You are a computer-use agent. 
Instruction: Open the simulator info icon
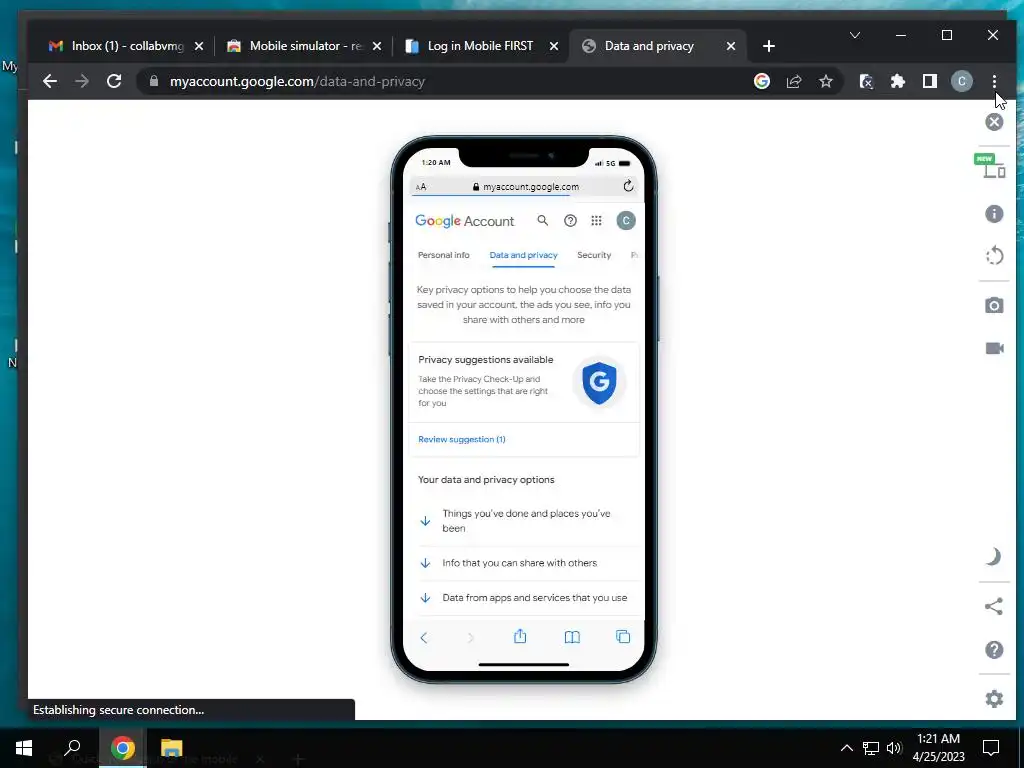coord(994,214)
